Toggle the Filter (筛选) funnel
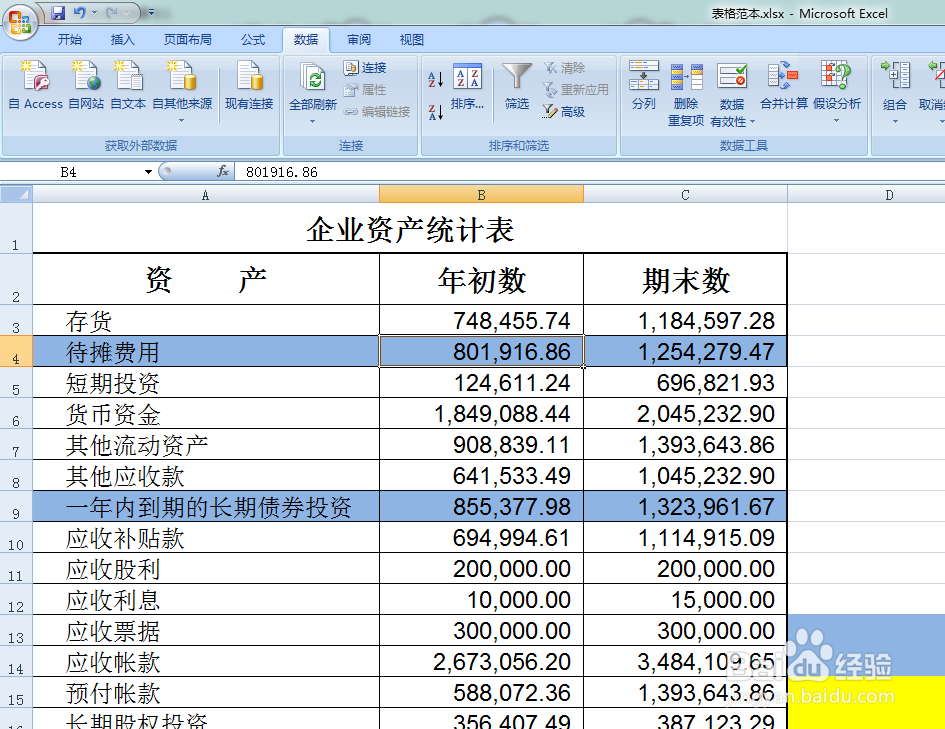945x729 pixels. point(517,86)
